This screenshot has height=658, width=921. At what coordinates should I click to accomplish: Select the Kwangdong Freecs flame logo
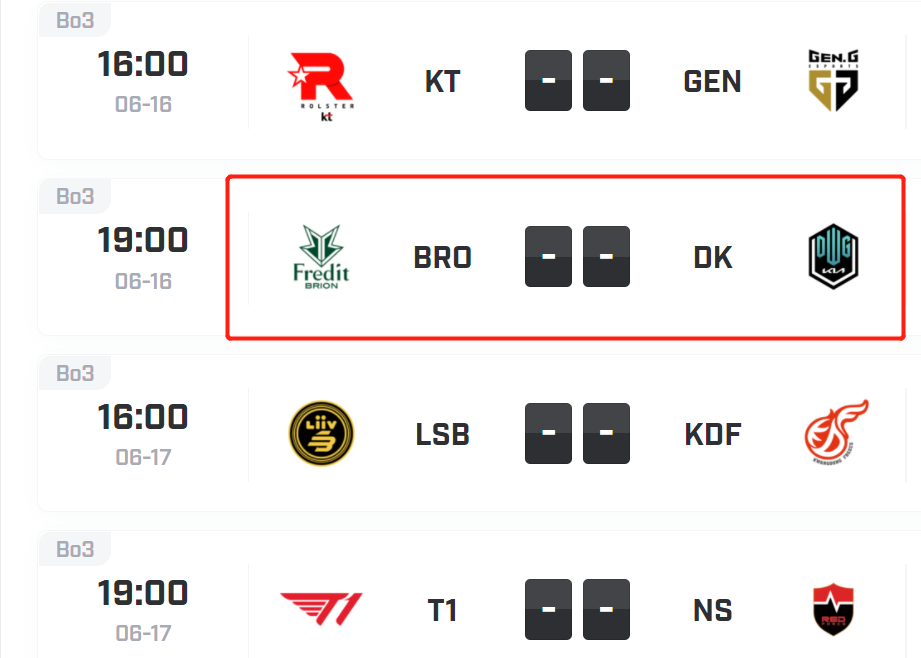(x=836, y=432)
